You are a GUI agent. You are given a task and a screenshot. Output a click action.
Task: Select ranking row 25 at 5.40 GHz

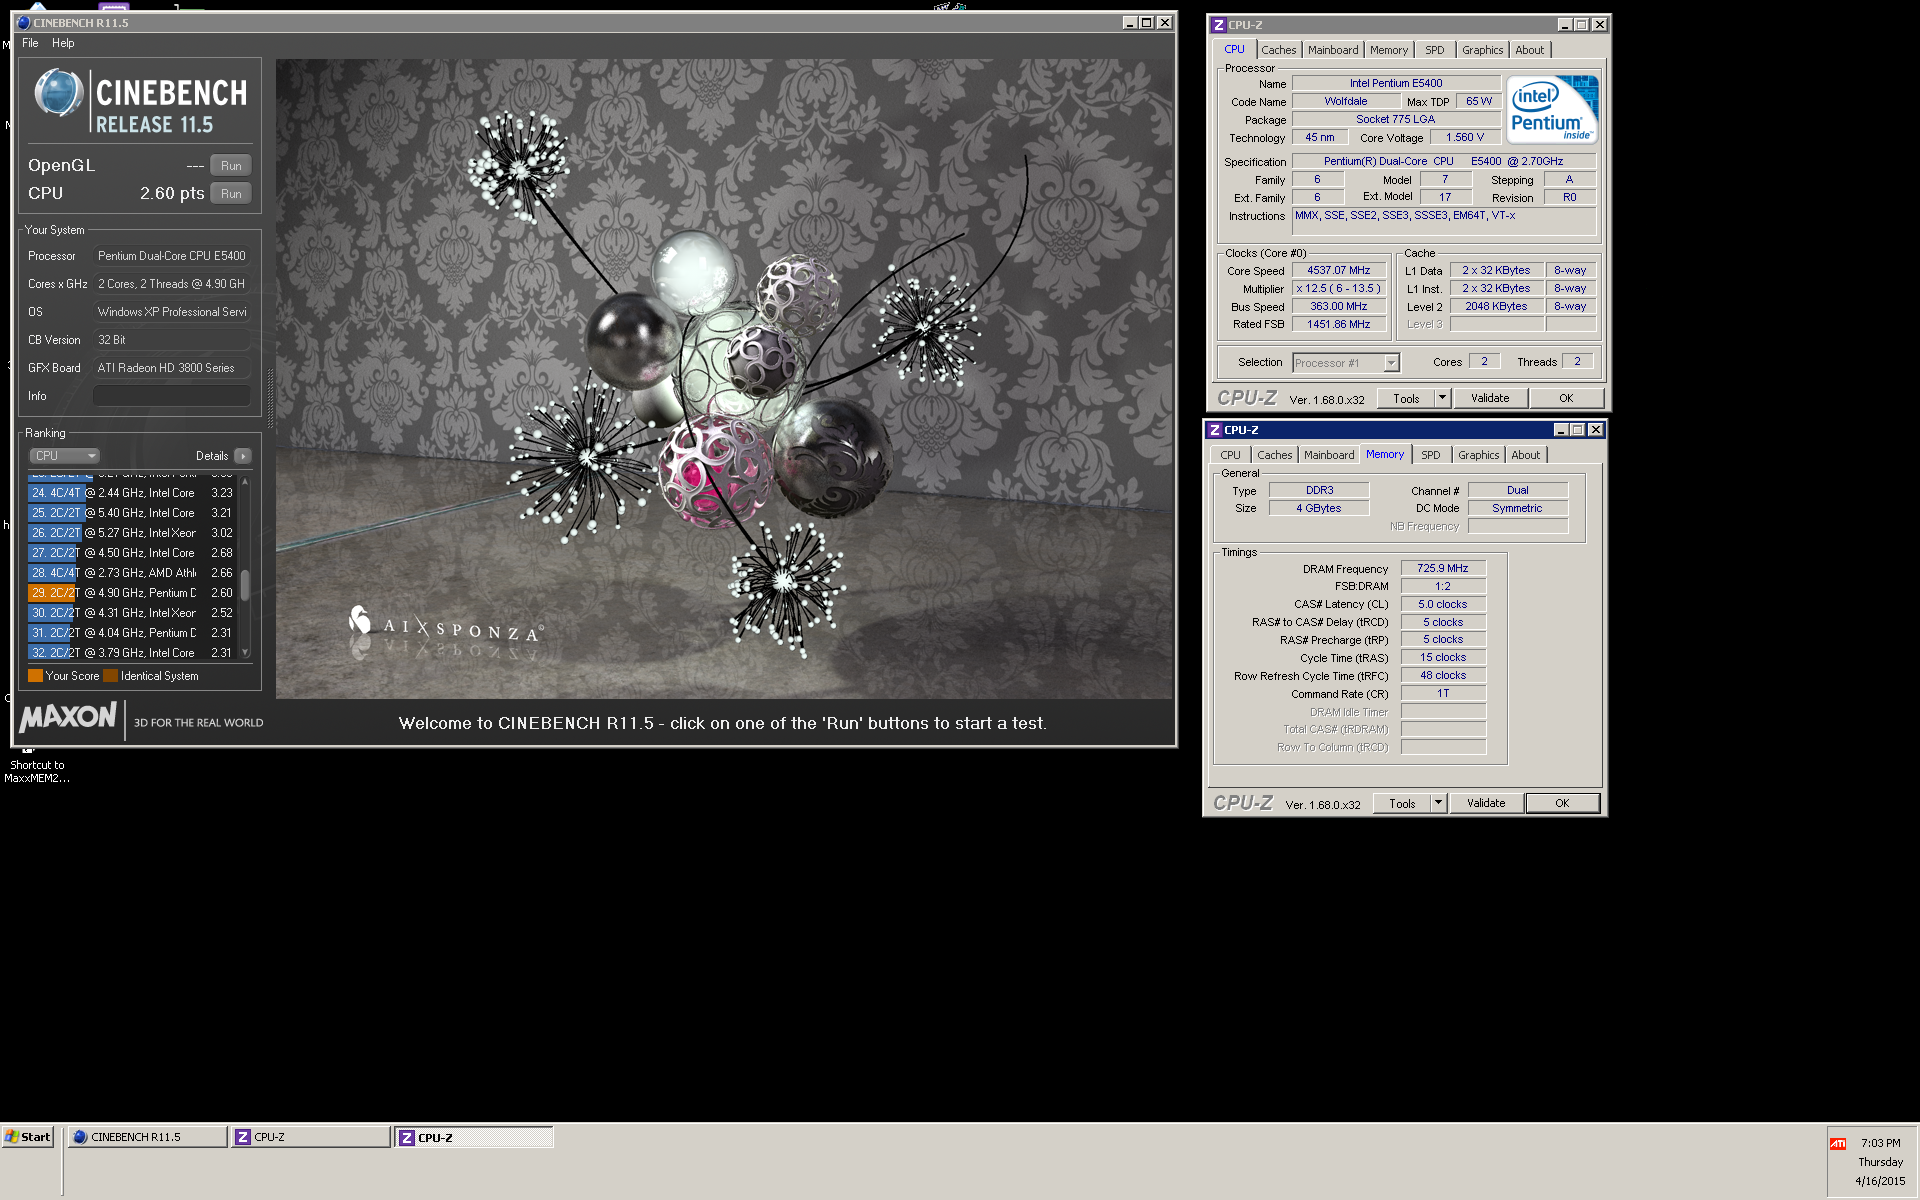click(132, 513)
